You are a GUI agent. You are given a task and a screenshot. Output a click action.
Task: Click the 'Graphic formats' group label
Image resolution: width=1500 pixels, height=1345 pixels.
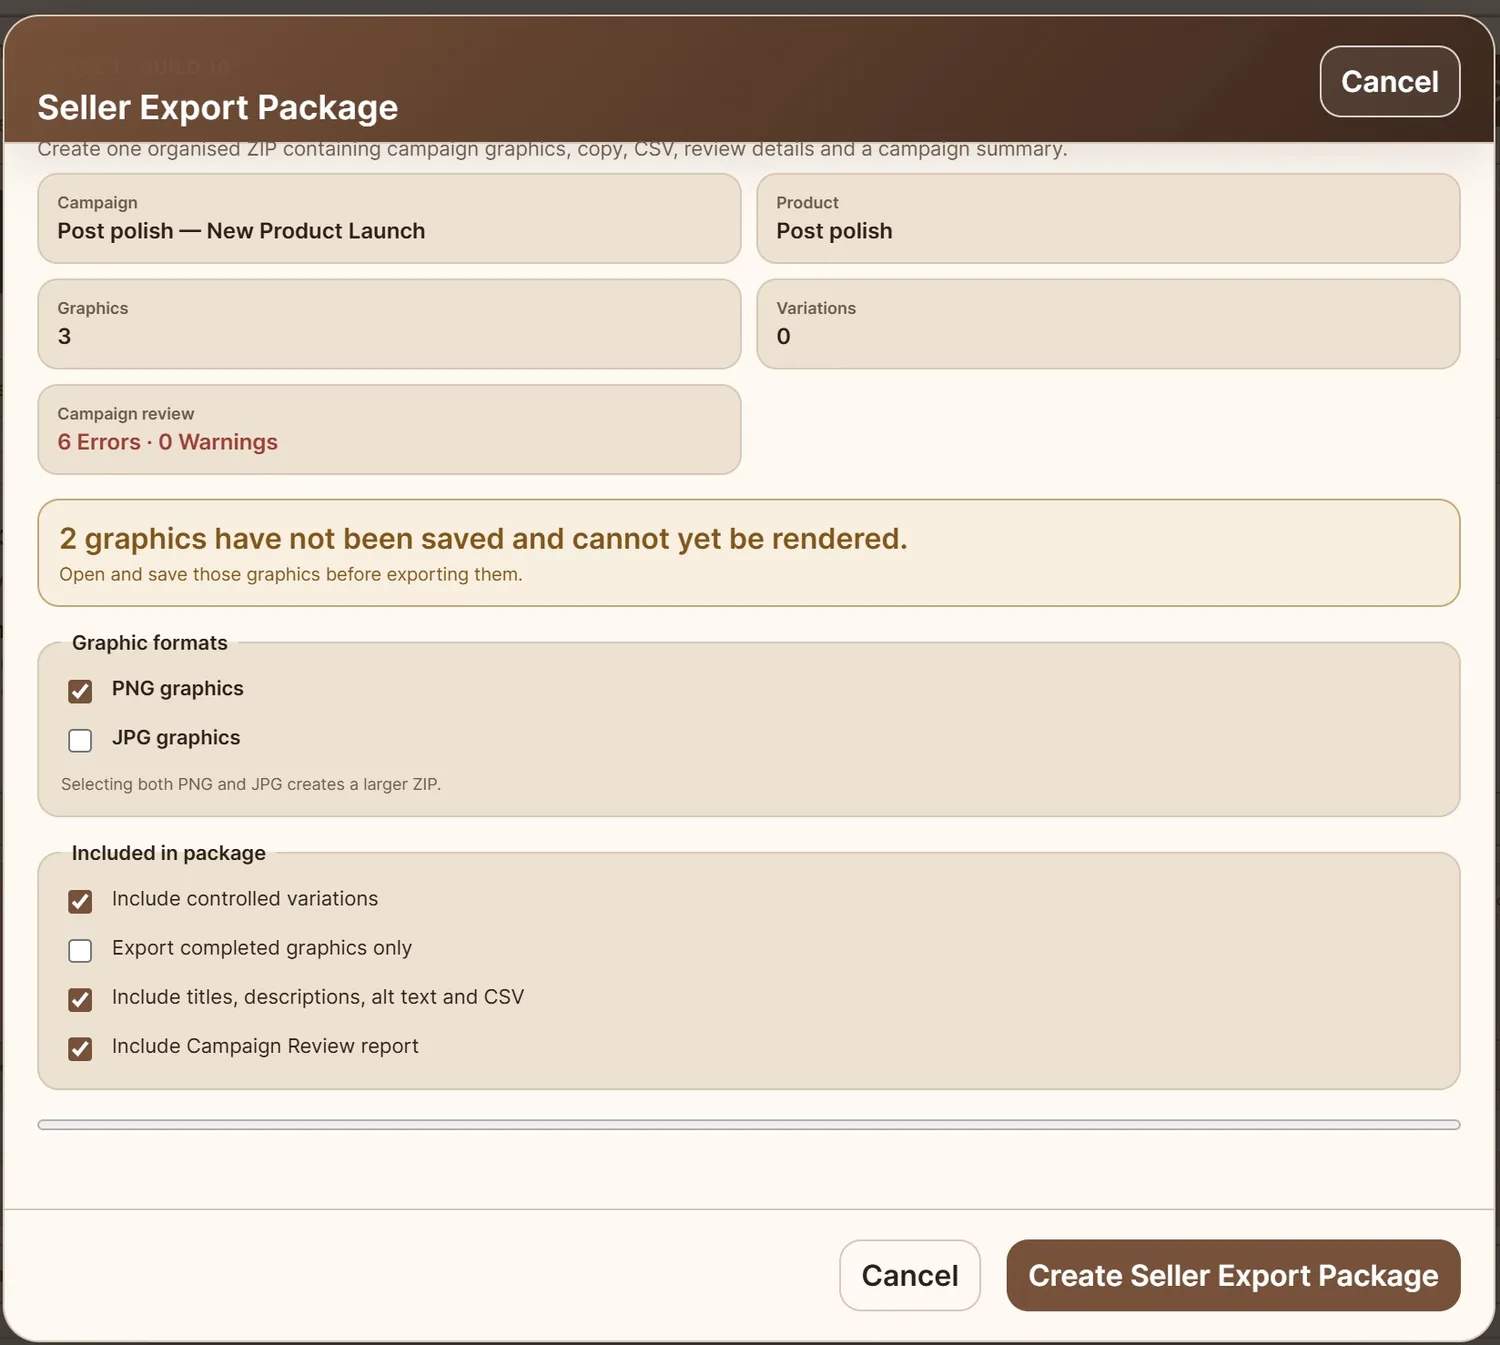(150, 643)
